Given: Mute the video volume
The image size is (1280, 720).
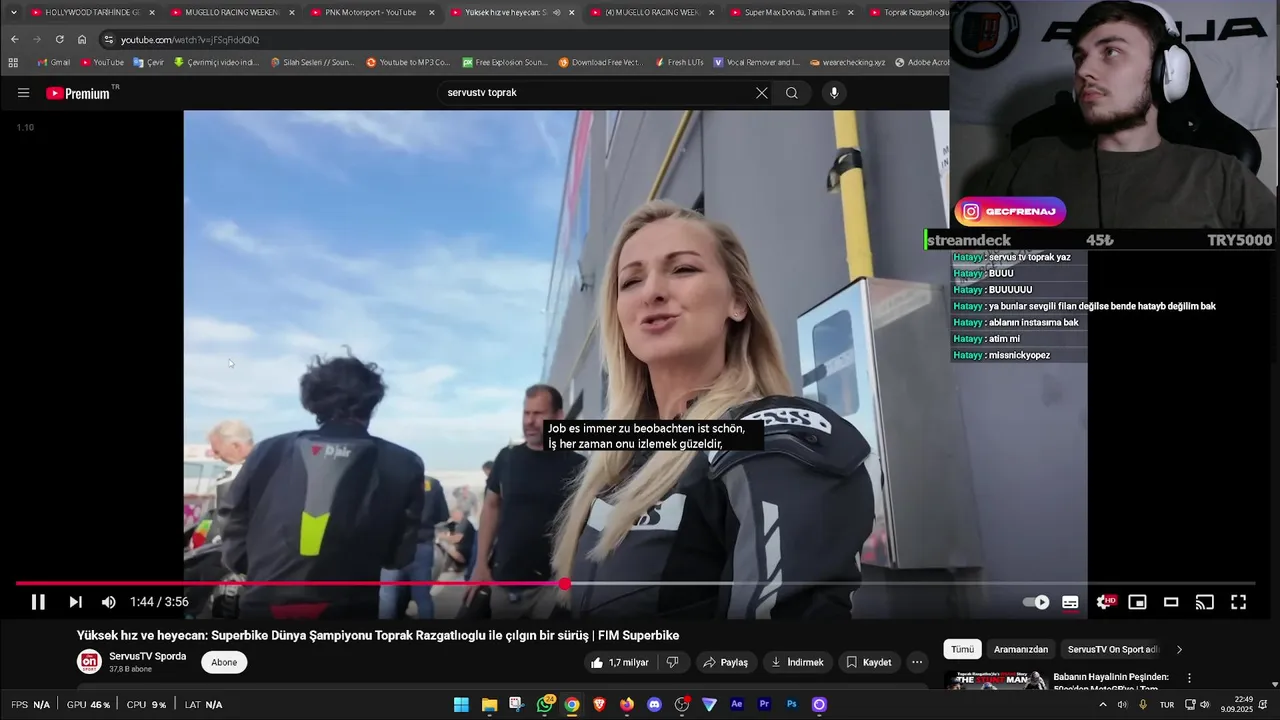Looking at the screenshot, I should pos(109,602).
